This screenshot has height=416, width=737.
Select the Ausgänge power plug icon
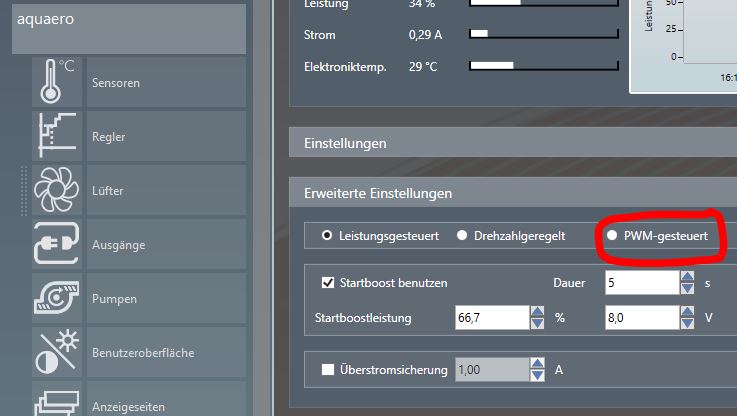(x=57, y=244)
